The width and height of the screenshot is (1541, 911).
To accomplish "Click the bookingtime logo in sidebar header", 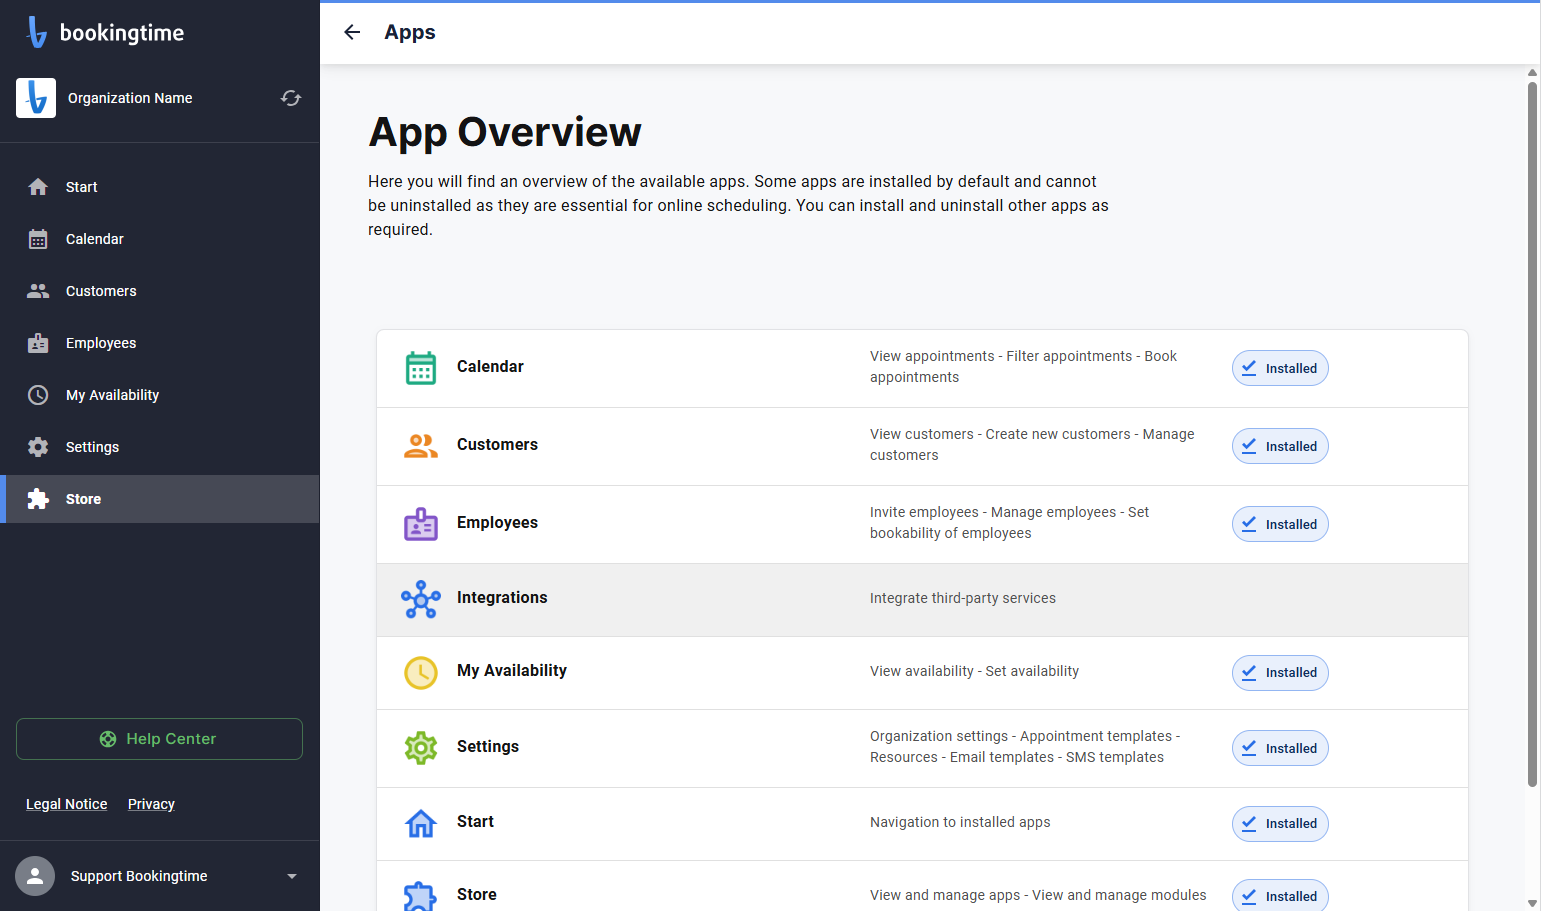I will [105, 32].
